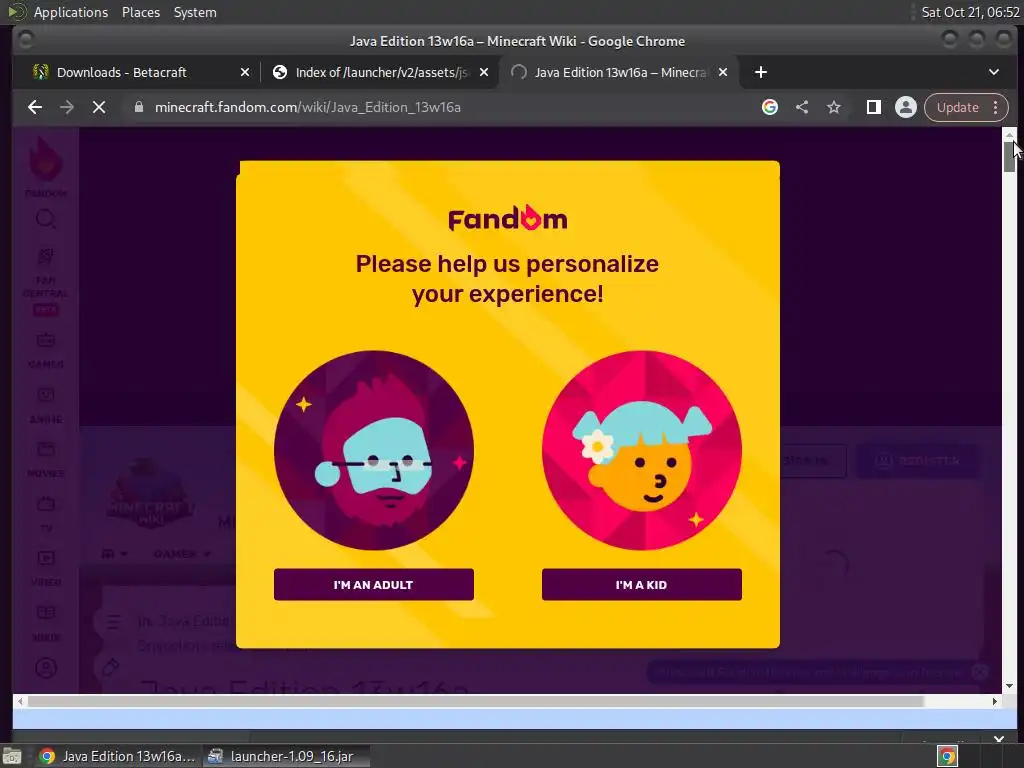The width and height of the screenshot is (1024, 768).
Task: Click the dimmed REGISTER button behind dialog
Action: pyautogui.click(x=918, y=461)
